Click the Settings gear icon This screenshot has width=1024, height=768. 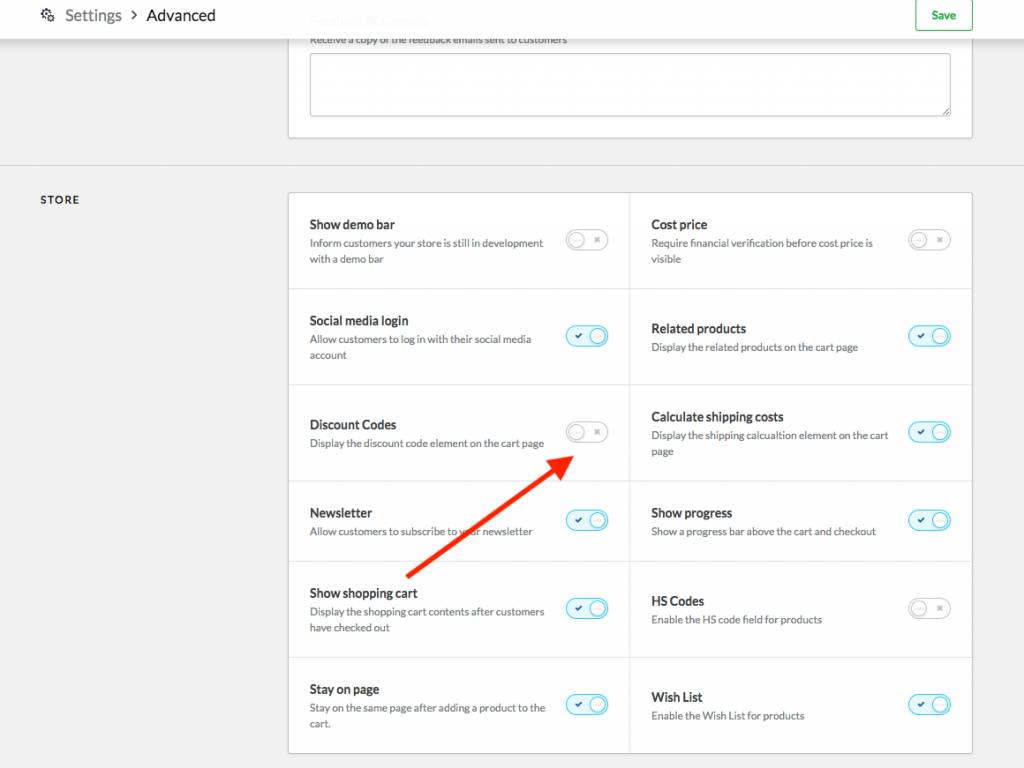tap(47, 16)
